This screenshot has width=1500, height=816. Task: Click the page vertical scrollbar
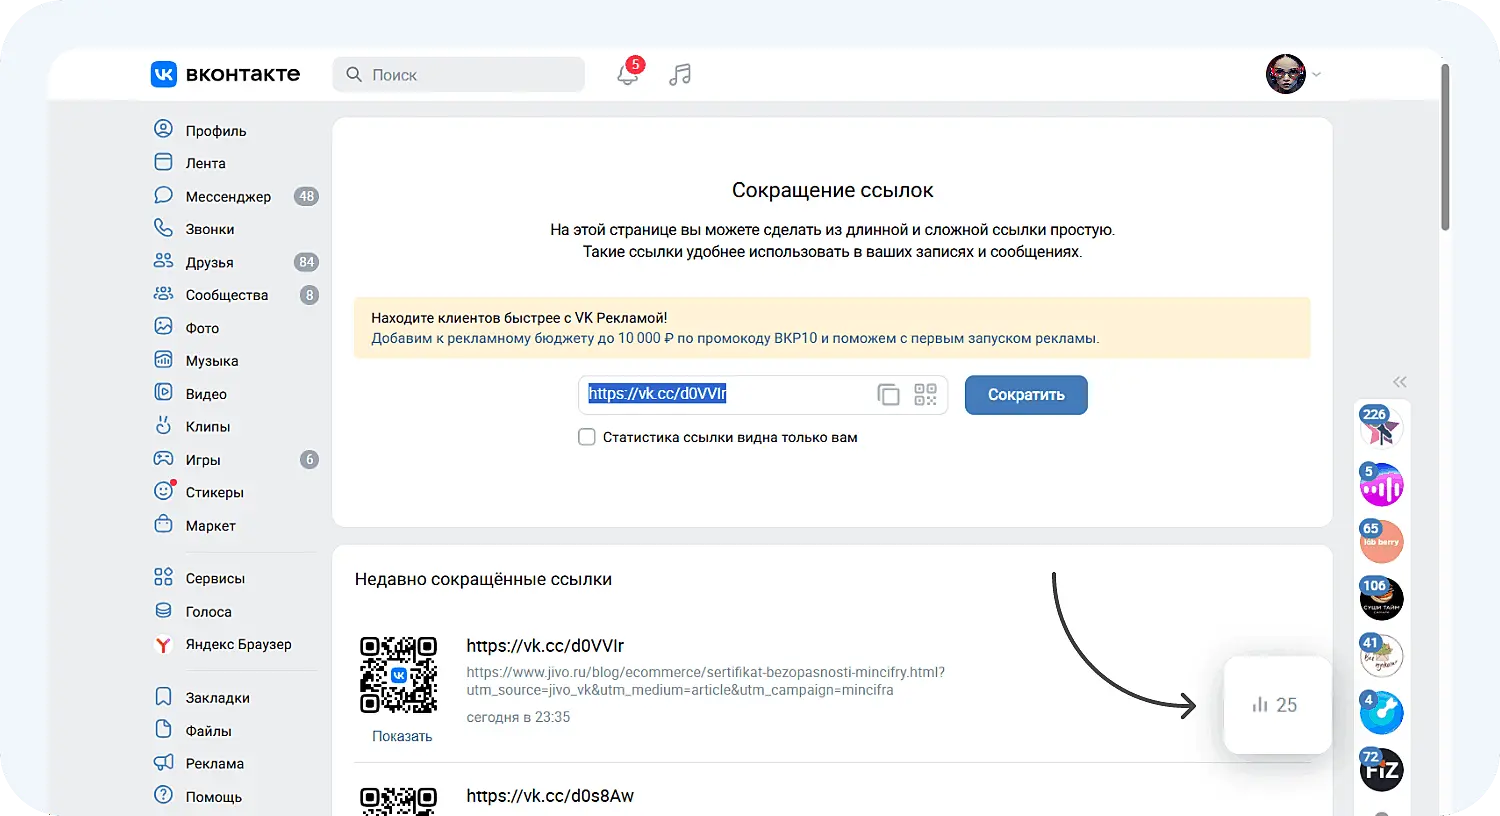pos(1445,148)
